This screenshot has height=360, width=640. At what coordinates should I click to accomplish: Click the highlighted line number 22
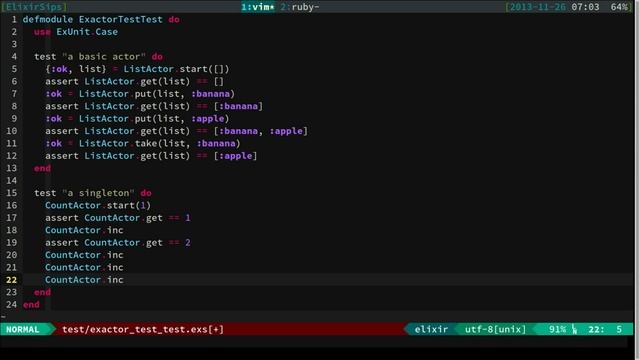pos(11,280)
